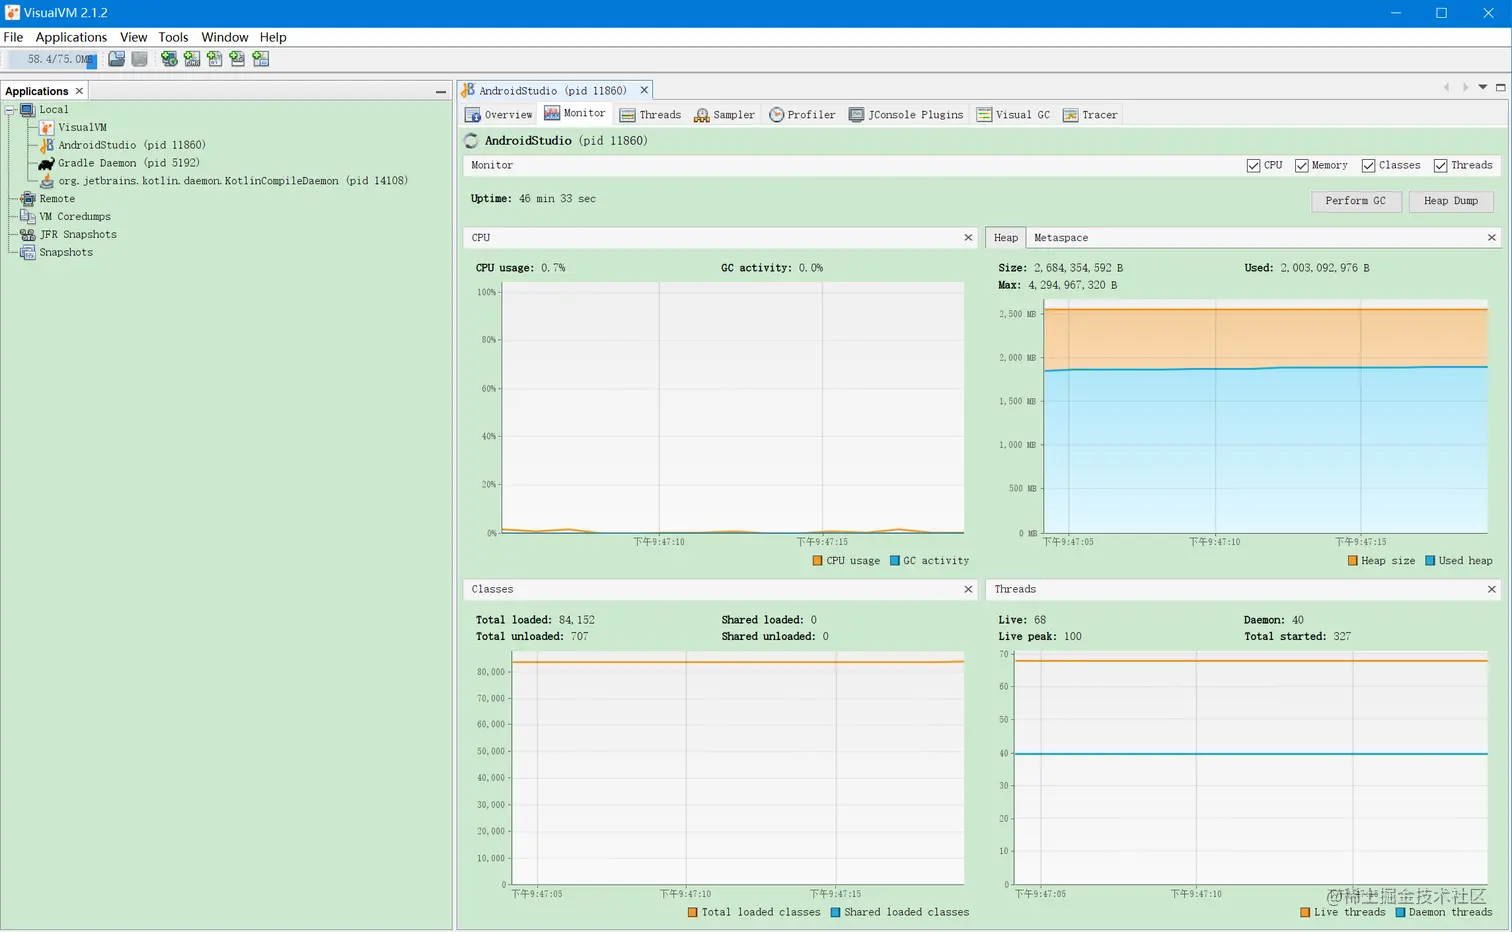Click the memory usage indicator 58.4/75.0MB
1512x932 pixels.
[53, 59]
